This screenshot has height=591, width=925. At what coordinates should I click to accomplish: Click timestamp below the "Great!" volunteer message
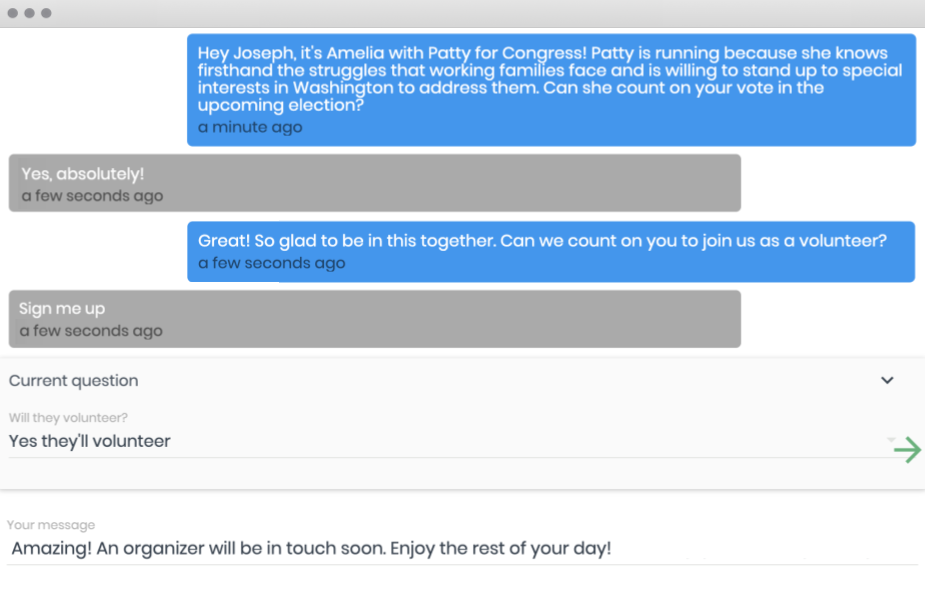(271, 263)
